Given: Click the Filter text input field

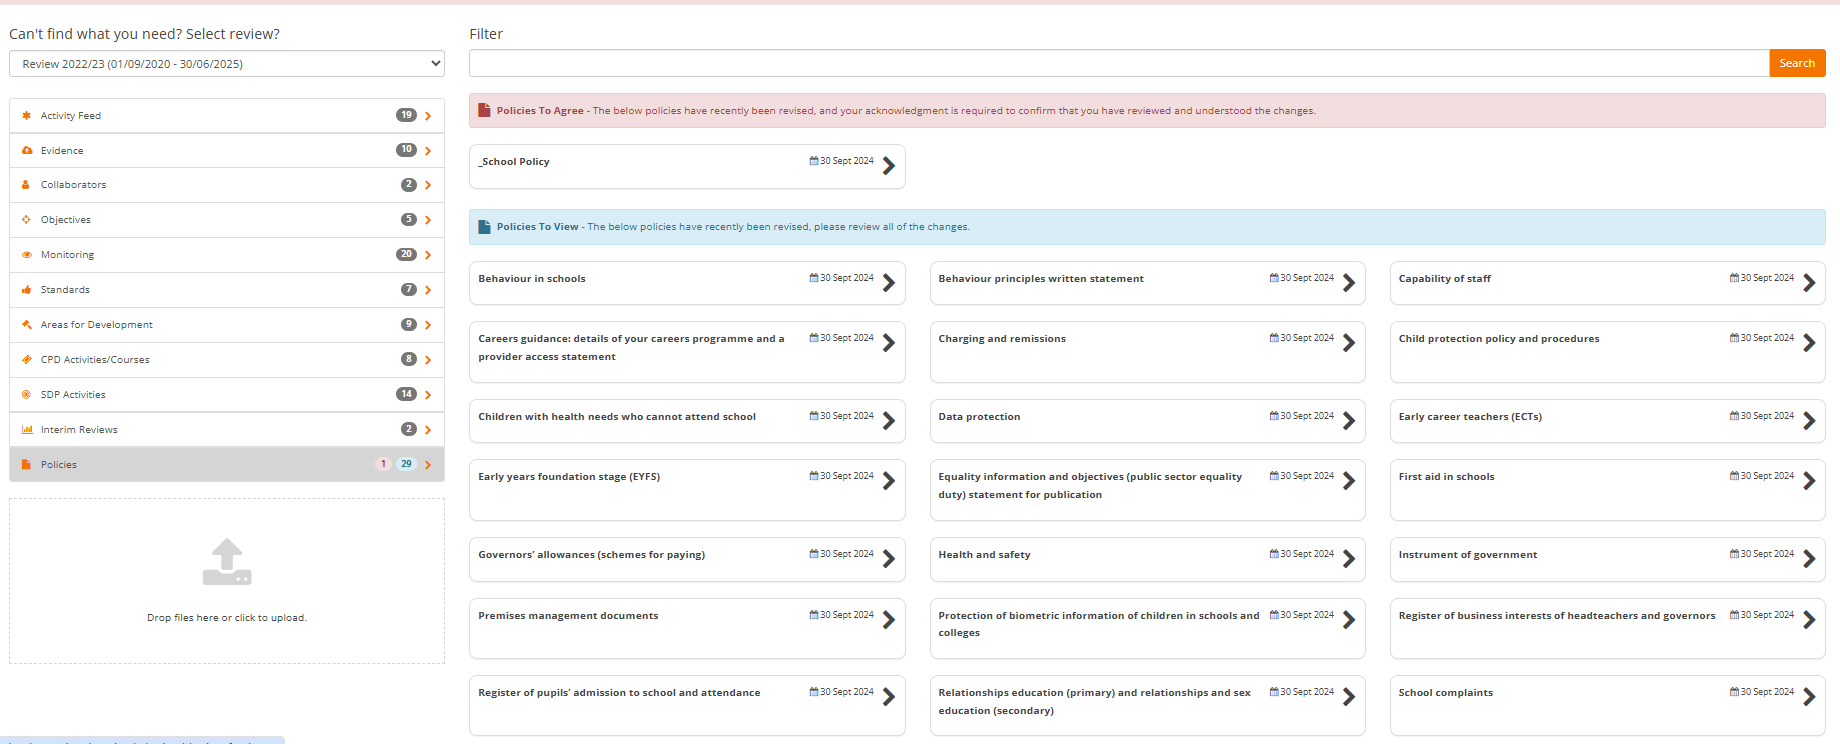Looking at the screenshot, I should click(1118, 64).
